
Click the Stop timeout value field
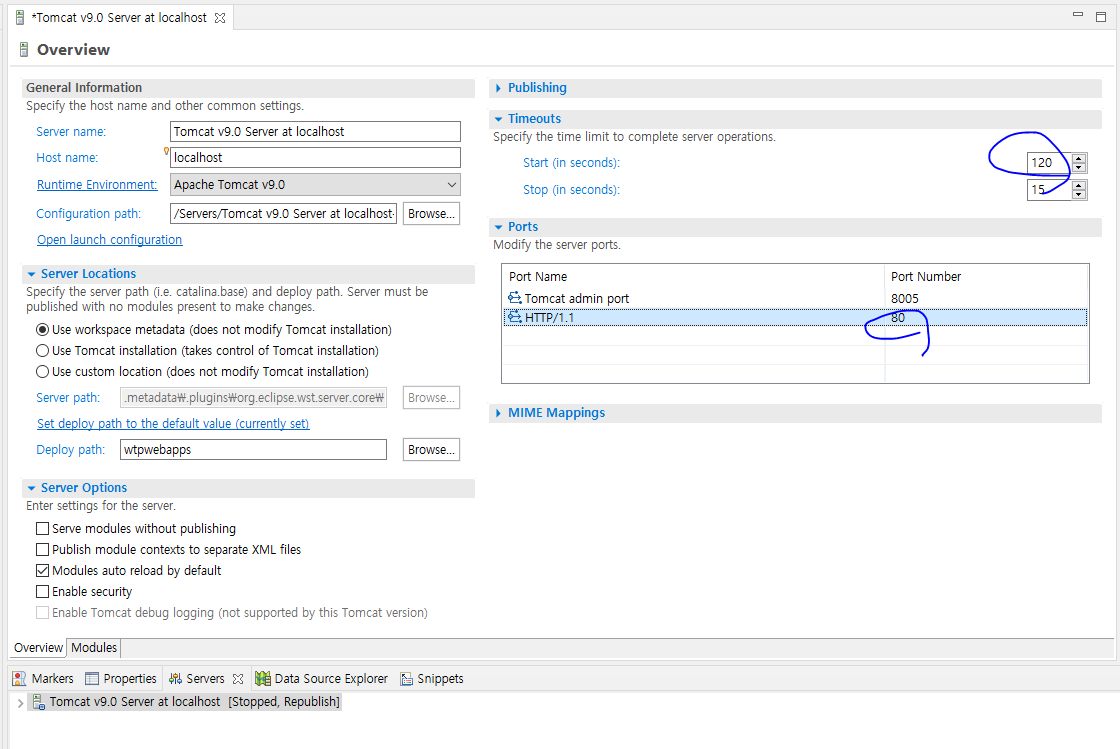tap(1049, 190)
